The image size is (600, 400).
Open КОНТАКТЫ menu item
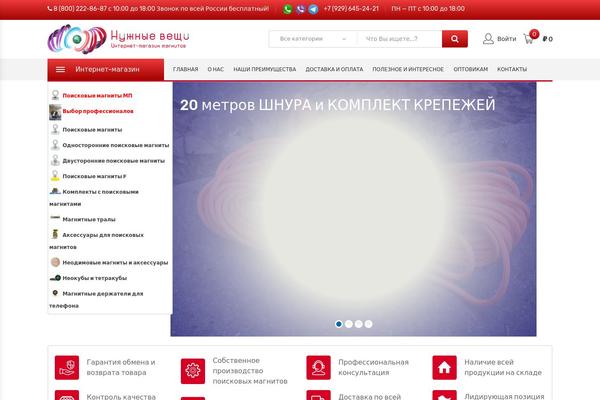pos(512,69)
